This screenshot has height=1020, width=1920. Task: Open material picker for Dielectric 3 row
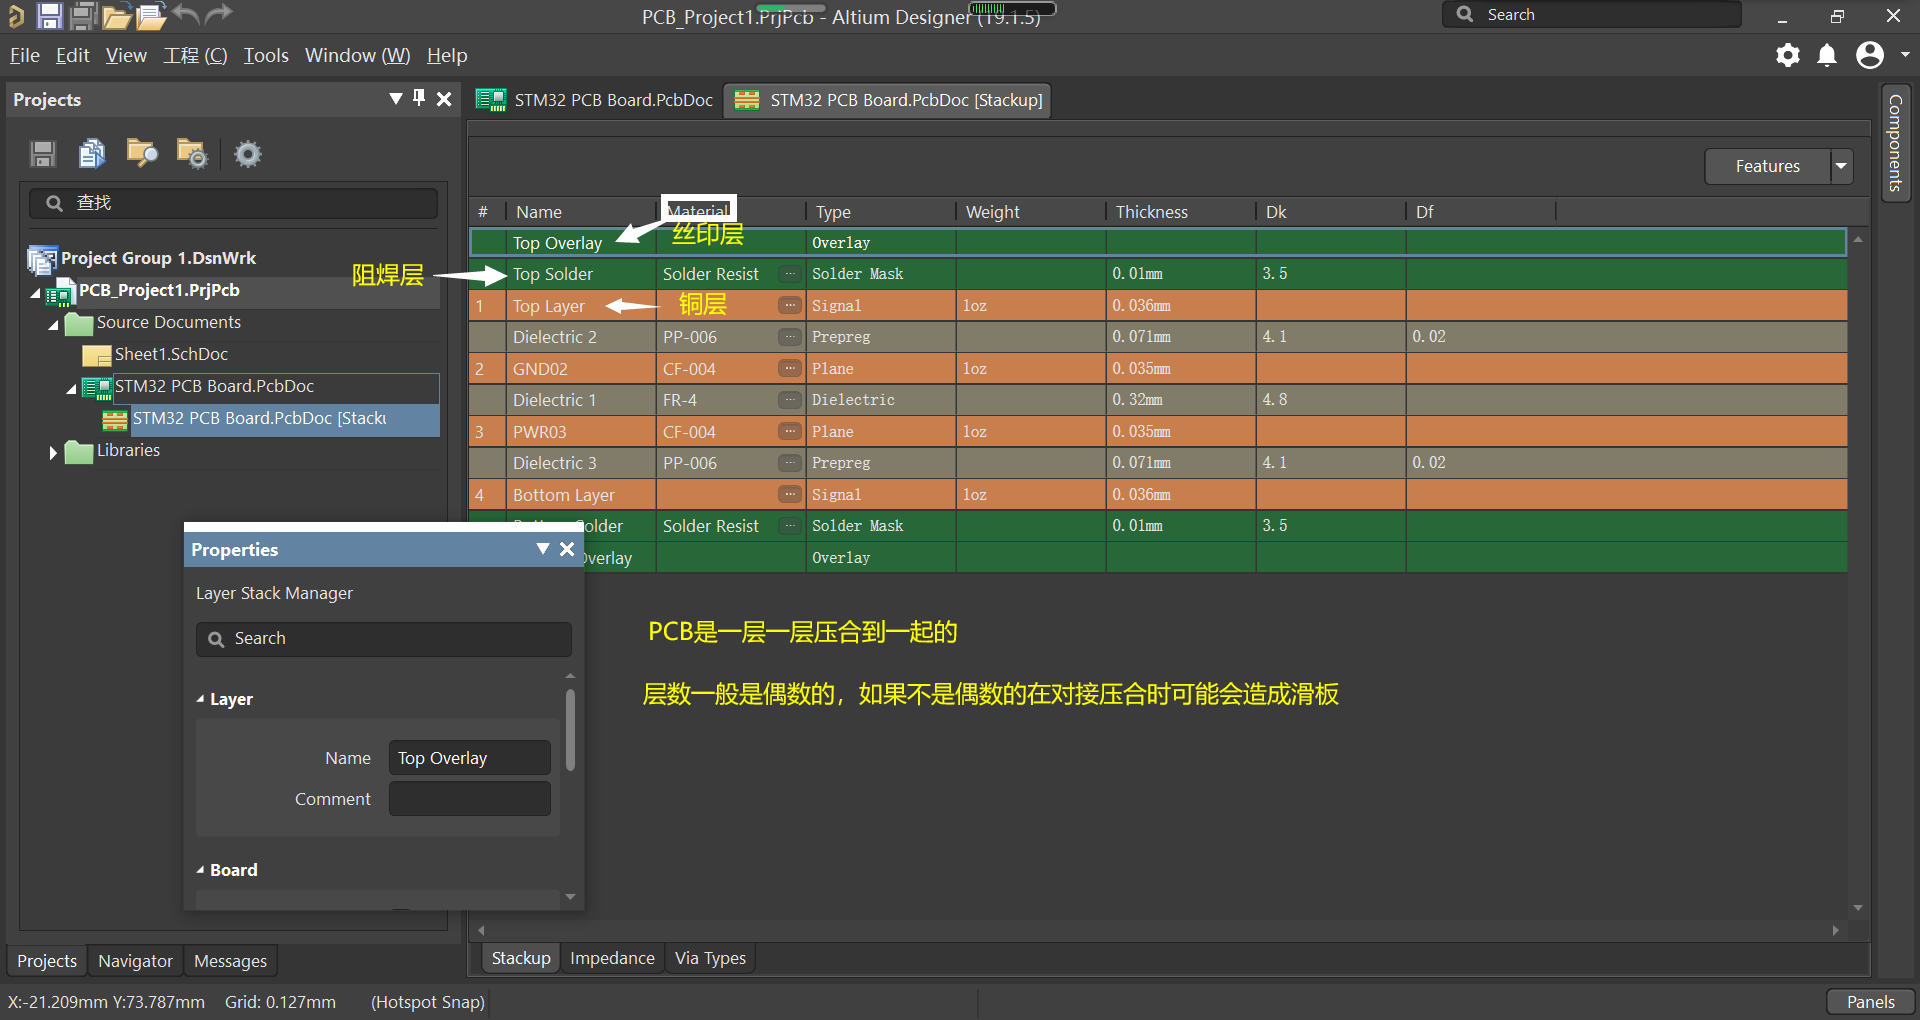tap(790, 463)
